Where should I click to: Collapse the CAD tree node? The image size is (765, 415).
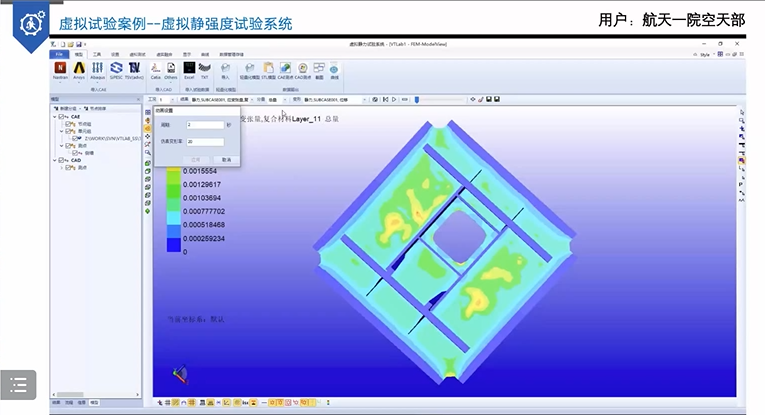click(x=55, y=160)
